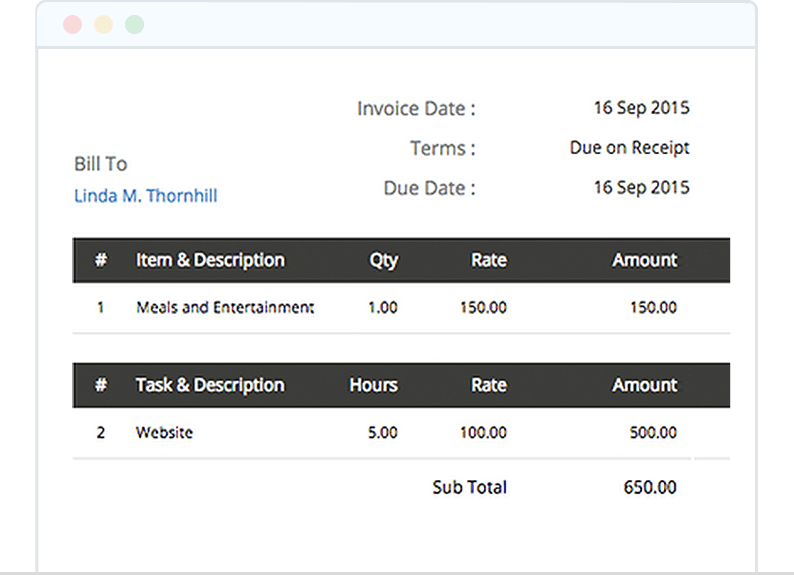This screenshot has width=794, height=575.
Task: Click the Task & Description column header
Action: tap(210, 385)
